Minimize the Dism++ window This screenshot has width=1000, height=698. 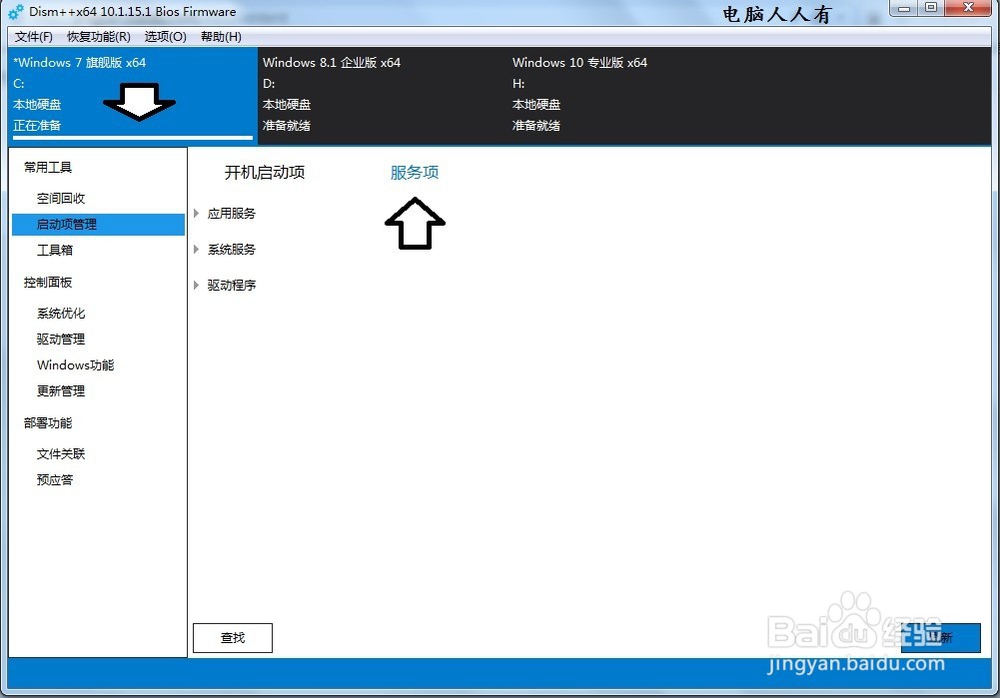click(904, 8)
